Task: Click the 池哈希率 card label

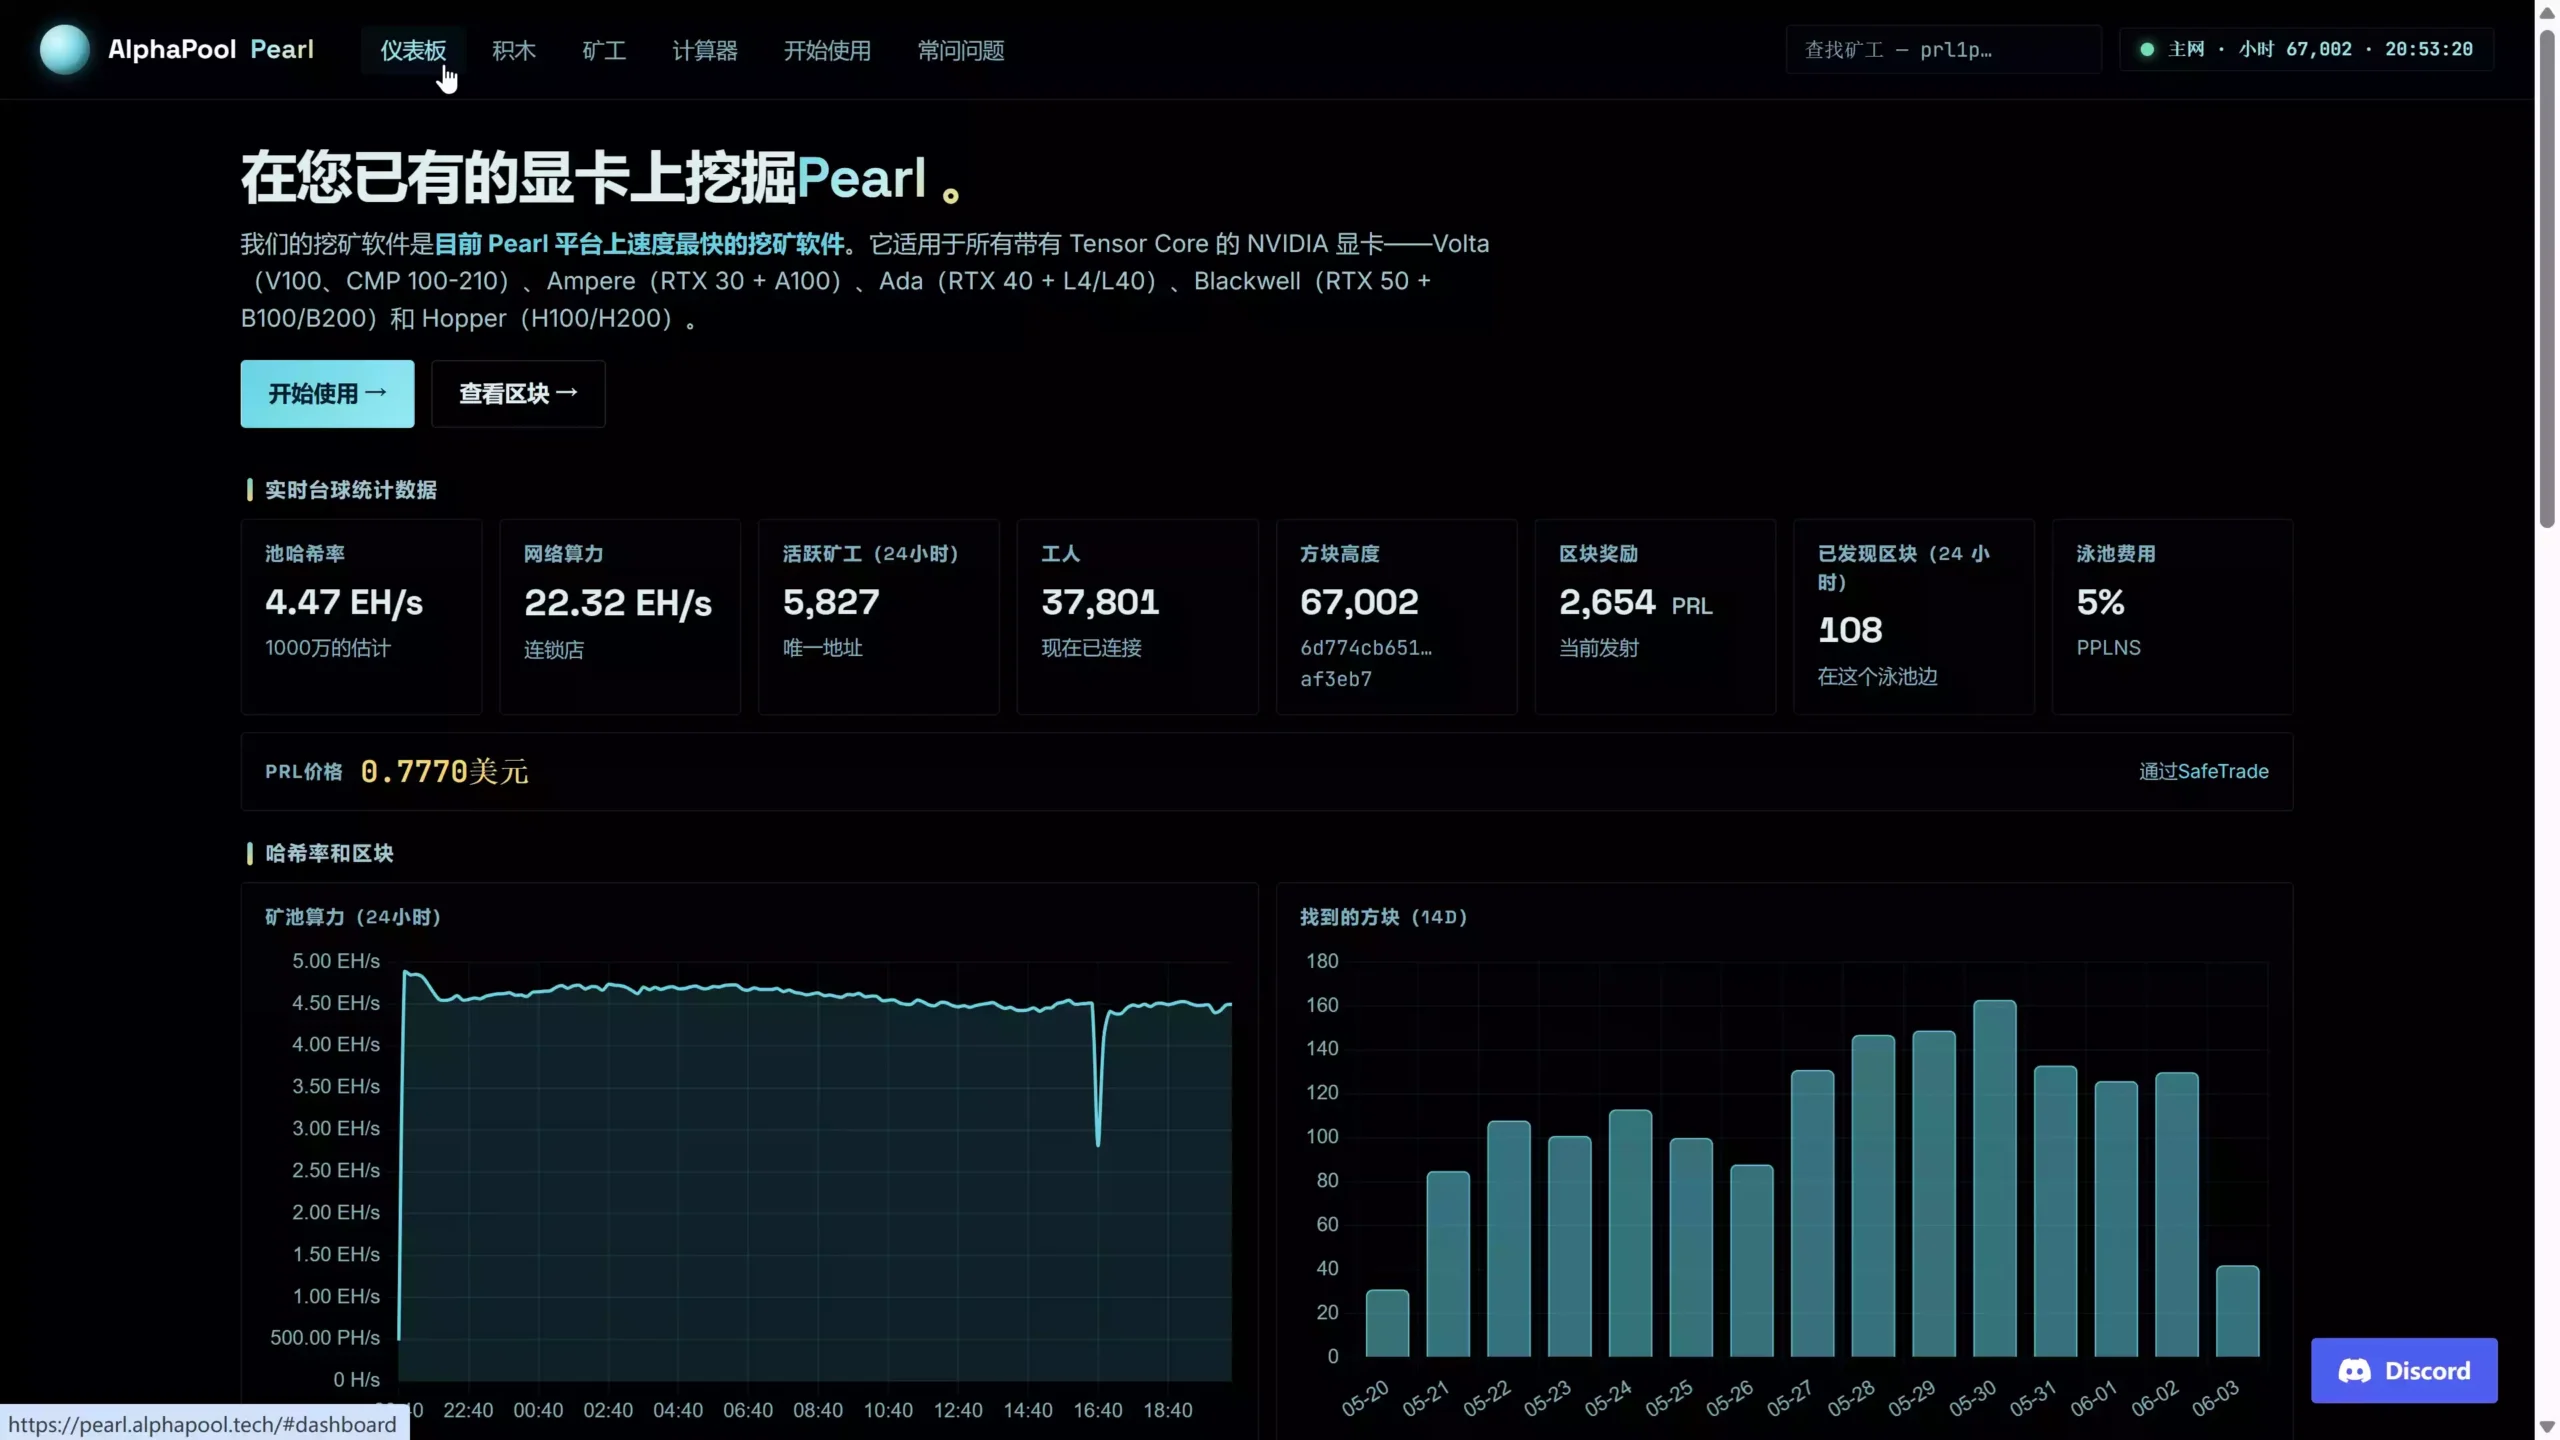Action: pyautogui.click(x=305, y=554)
